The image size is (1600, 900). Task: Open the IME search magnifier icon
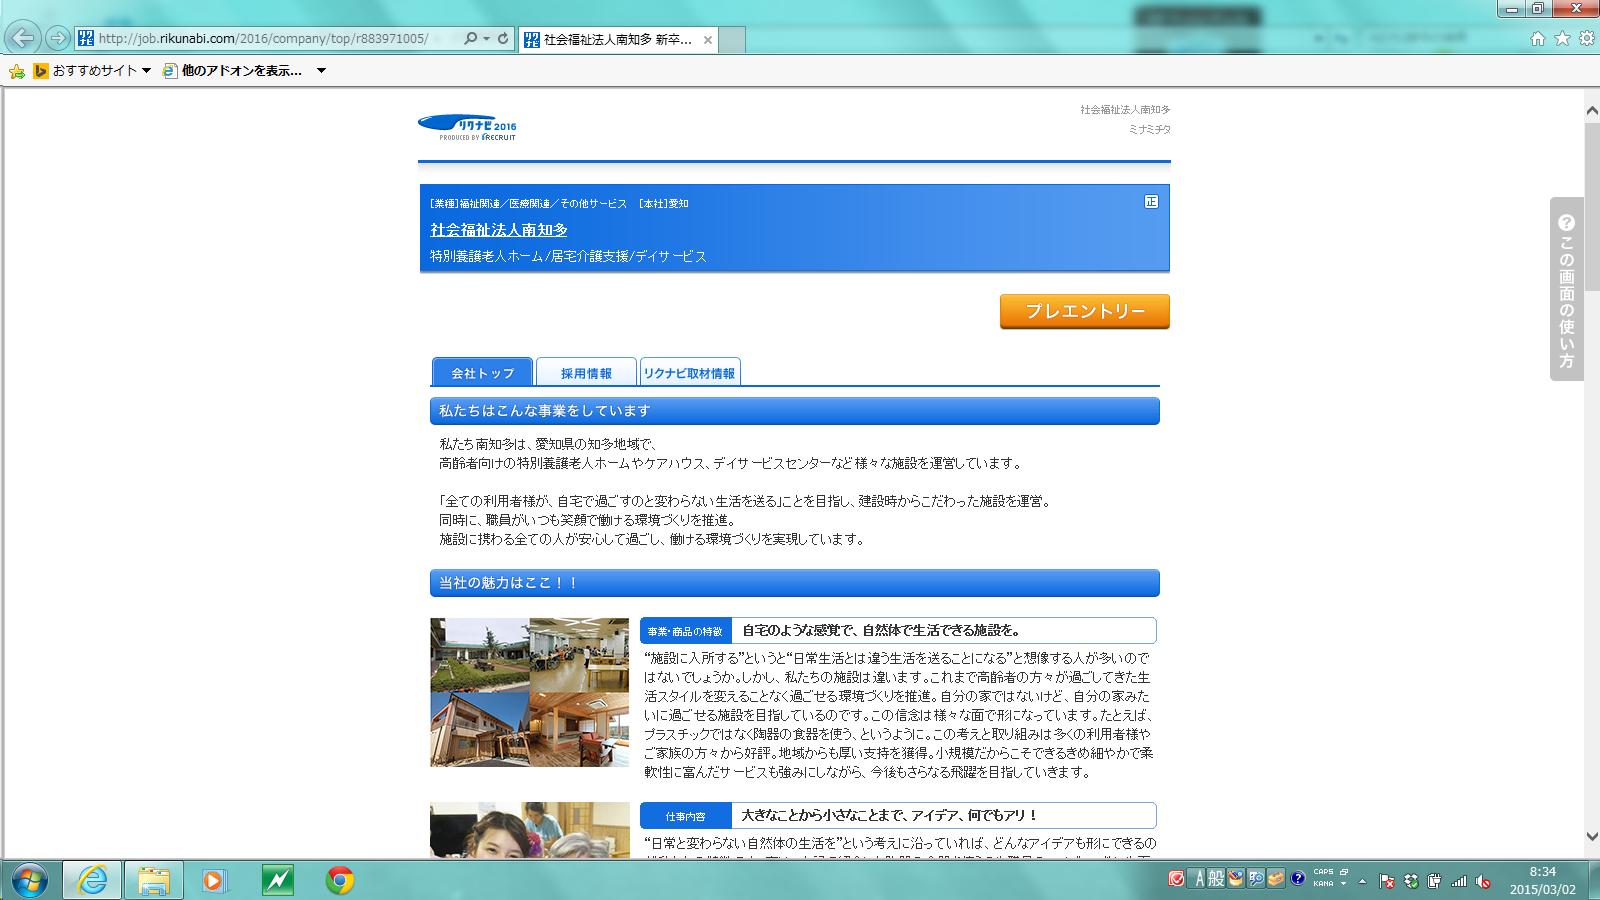click(1256, 879)
